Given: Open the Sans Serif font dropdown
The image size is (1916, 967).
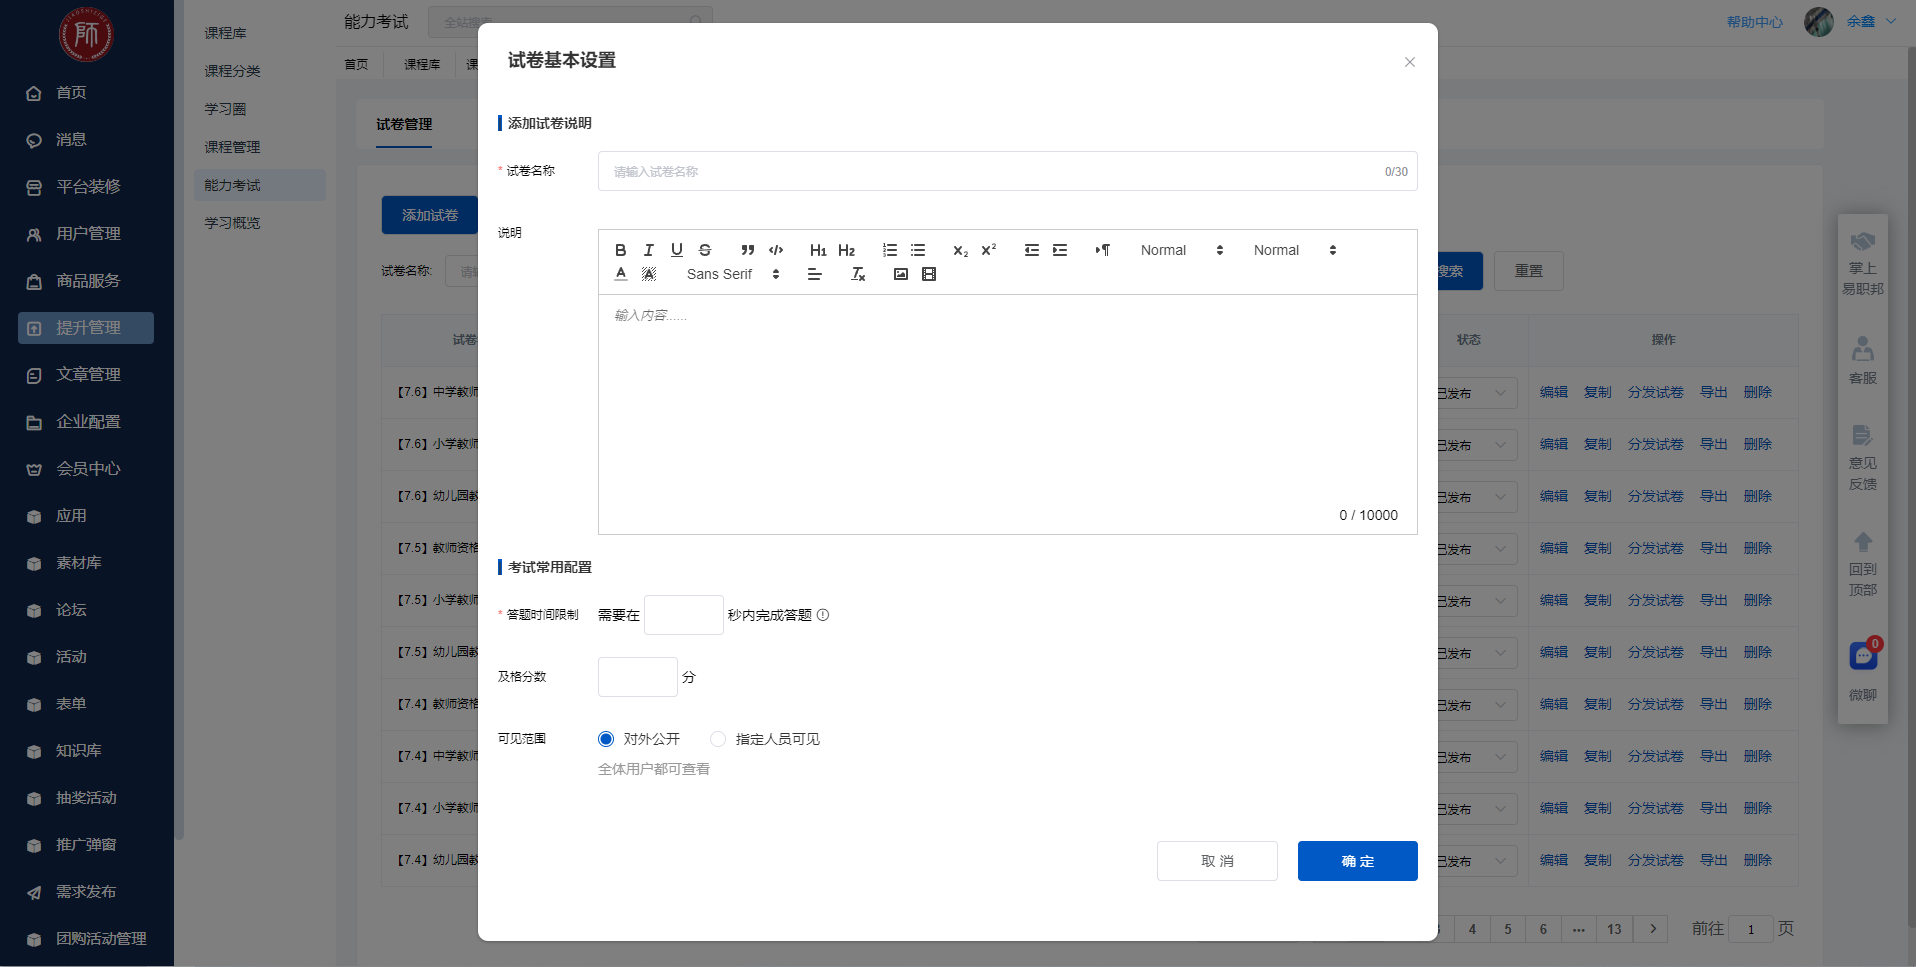Looking at the screenshot, I should 732,274.
